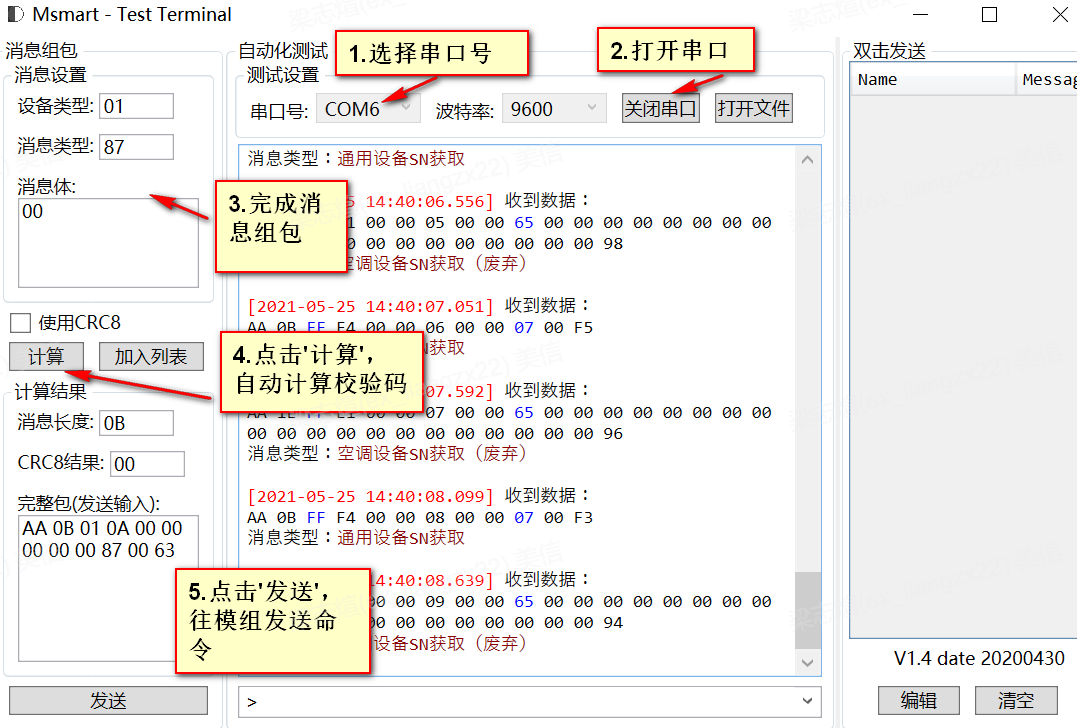Click the 加入列表 button
This screenshot has height=728, width=1078.
click(x=151, y=356)
